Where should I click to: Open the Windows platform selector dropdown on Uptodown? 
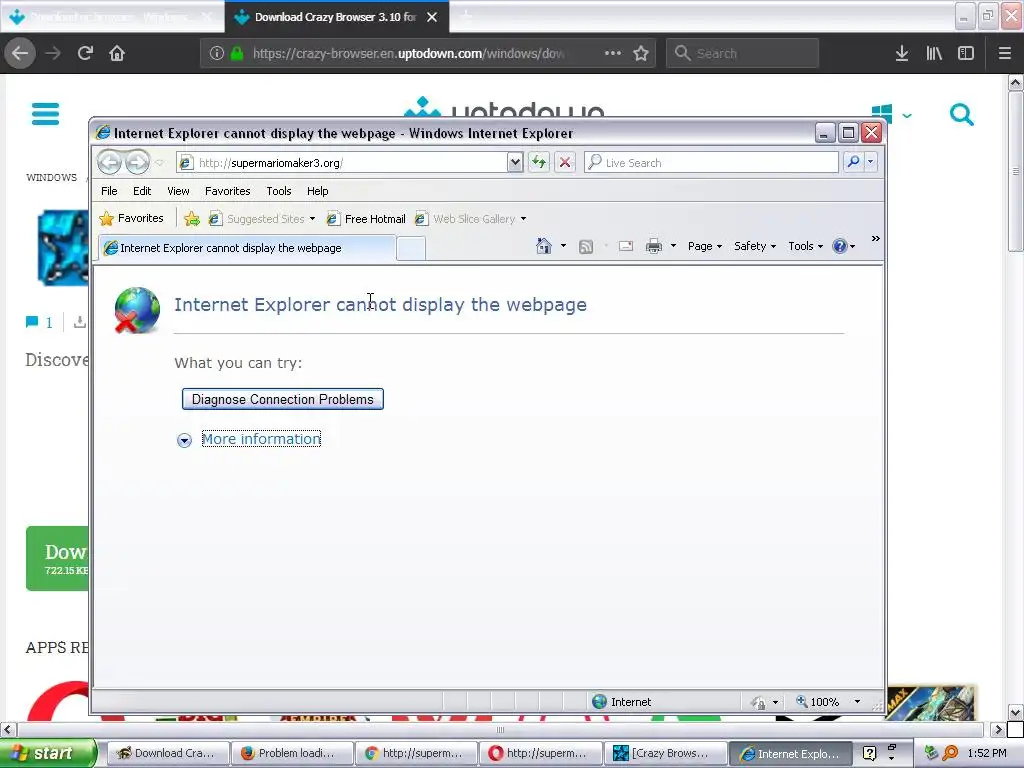892,115
